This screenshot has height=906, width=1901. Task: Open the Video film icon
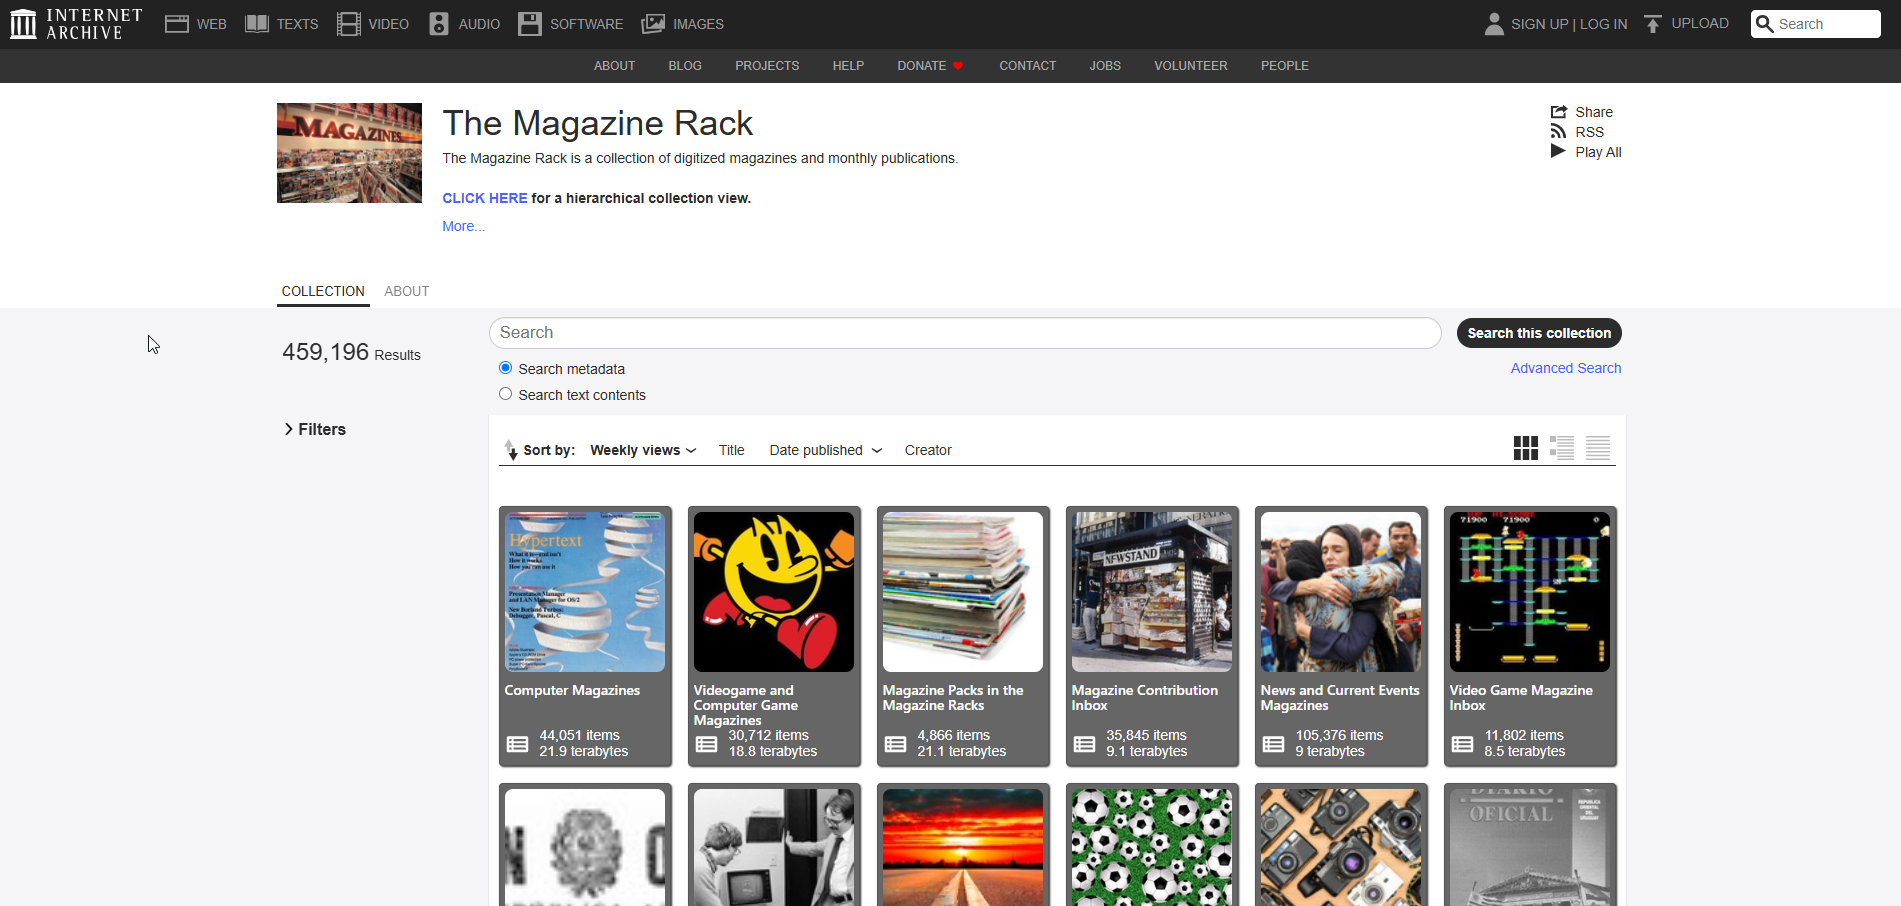click(348, 24)
